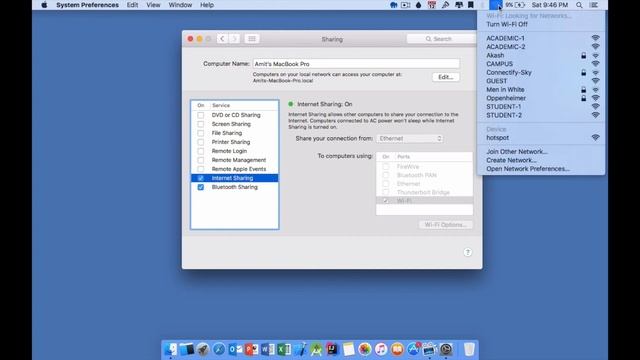This screenshot has height=360, width=640.
Task: Click Search field in Sharing window
Action: [x=441, y=39]
